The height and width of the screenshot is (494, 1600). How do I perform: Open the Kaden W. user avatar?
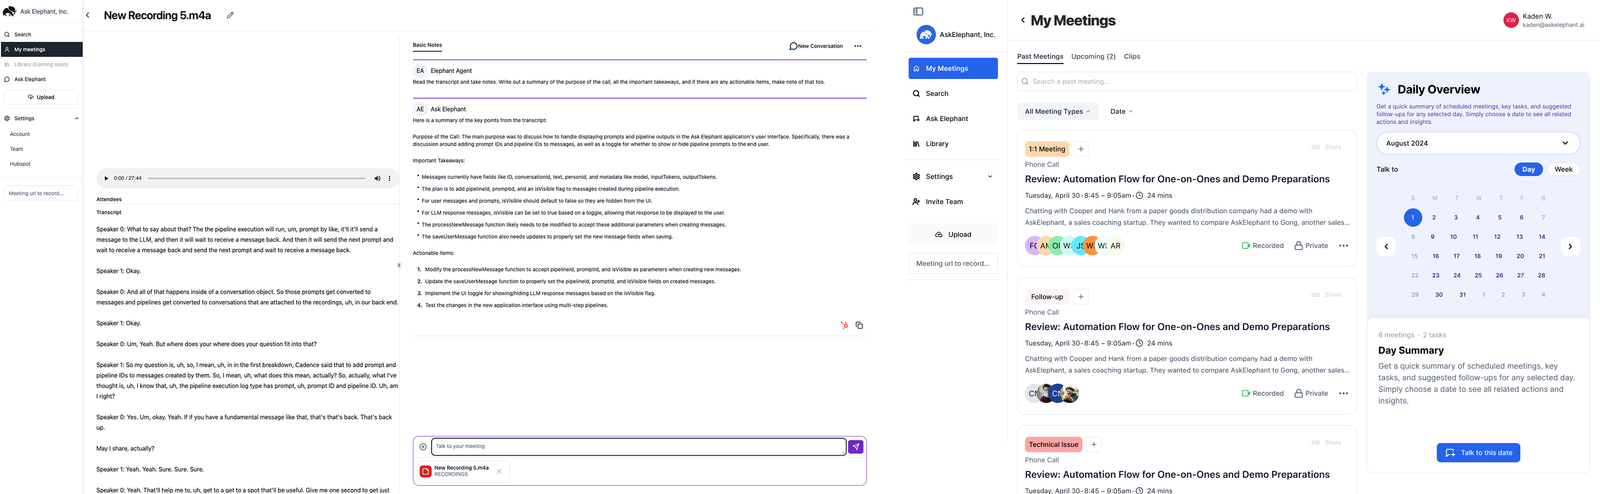(1511, 20)
